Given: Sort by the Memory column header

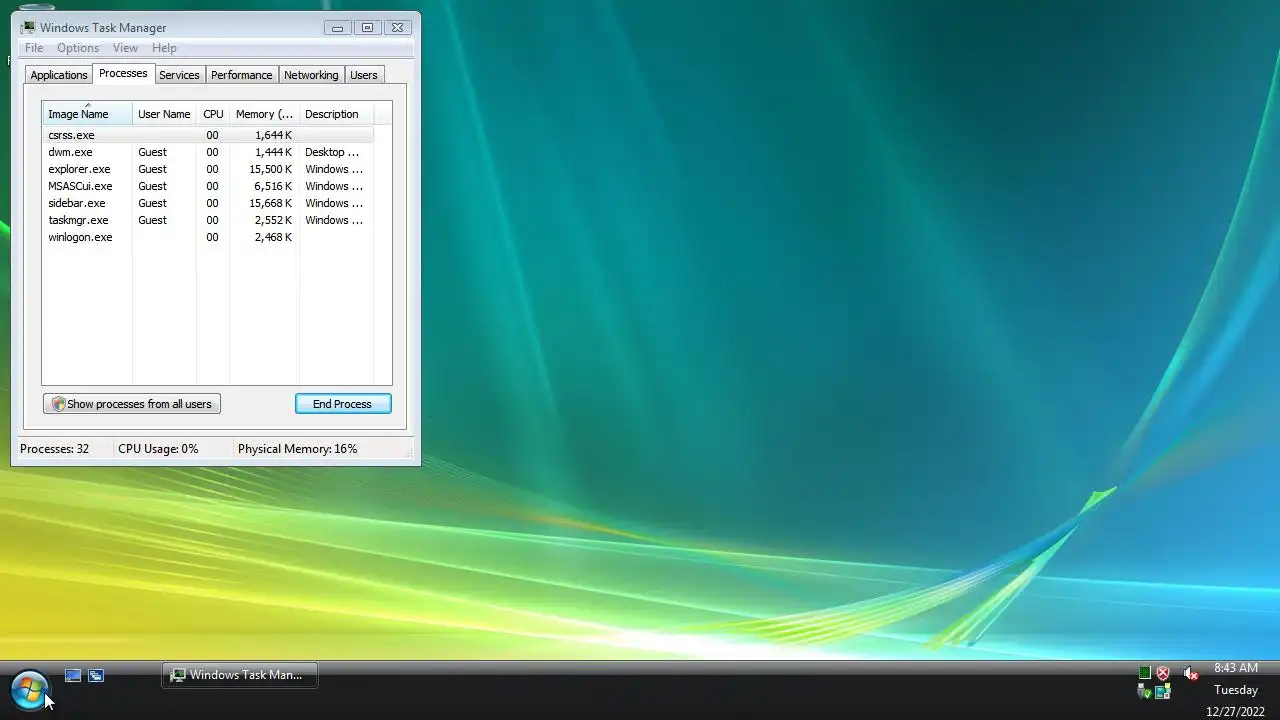Looking at the screenshot, I should [x=264, y=114].
